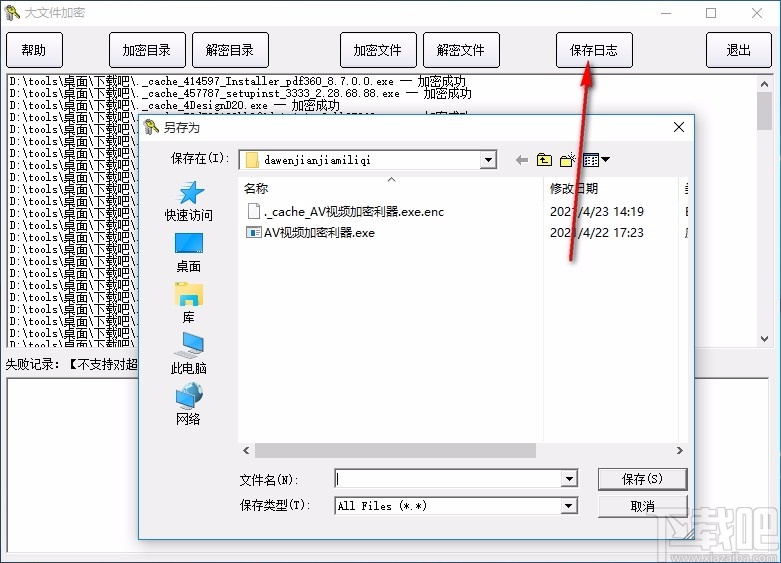Select AV视频加密利器.exe file
The image size is (781, 563).
311,233
